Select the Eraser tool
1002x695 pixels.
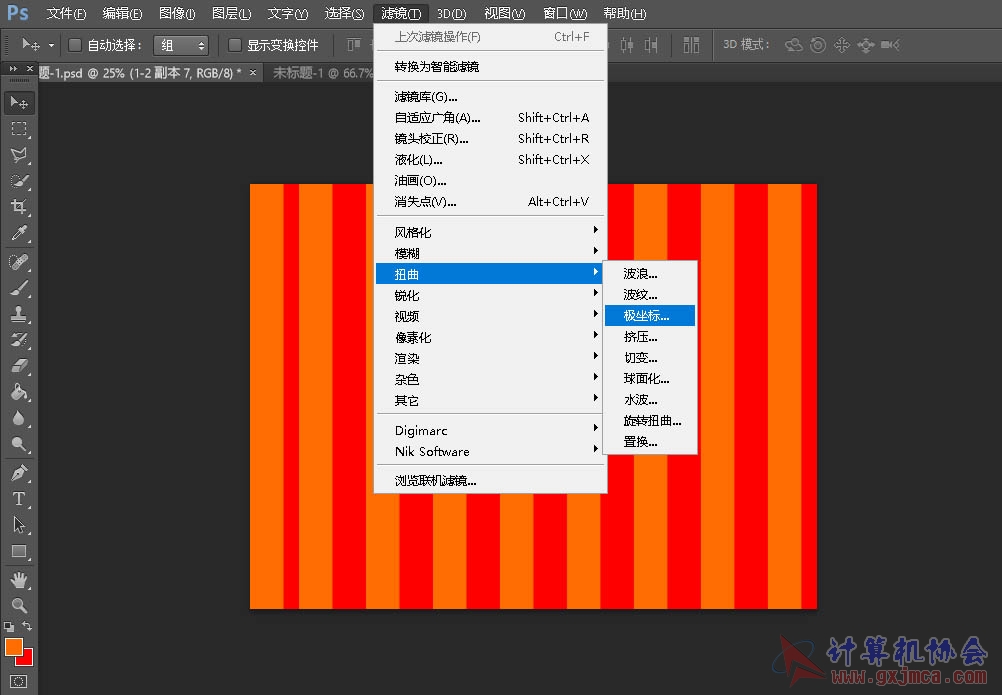19,366
